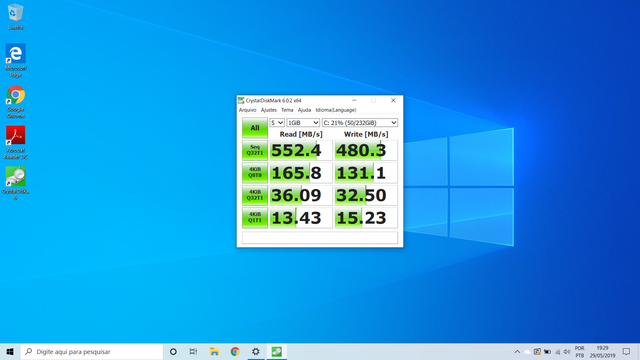
Task: Run the All benchmark button
Action: pyautogui.click(x=255, y=128)
